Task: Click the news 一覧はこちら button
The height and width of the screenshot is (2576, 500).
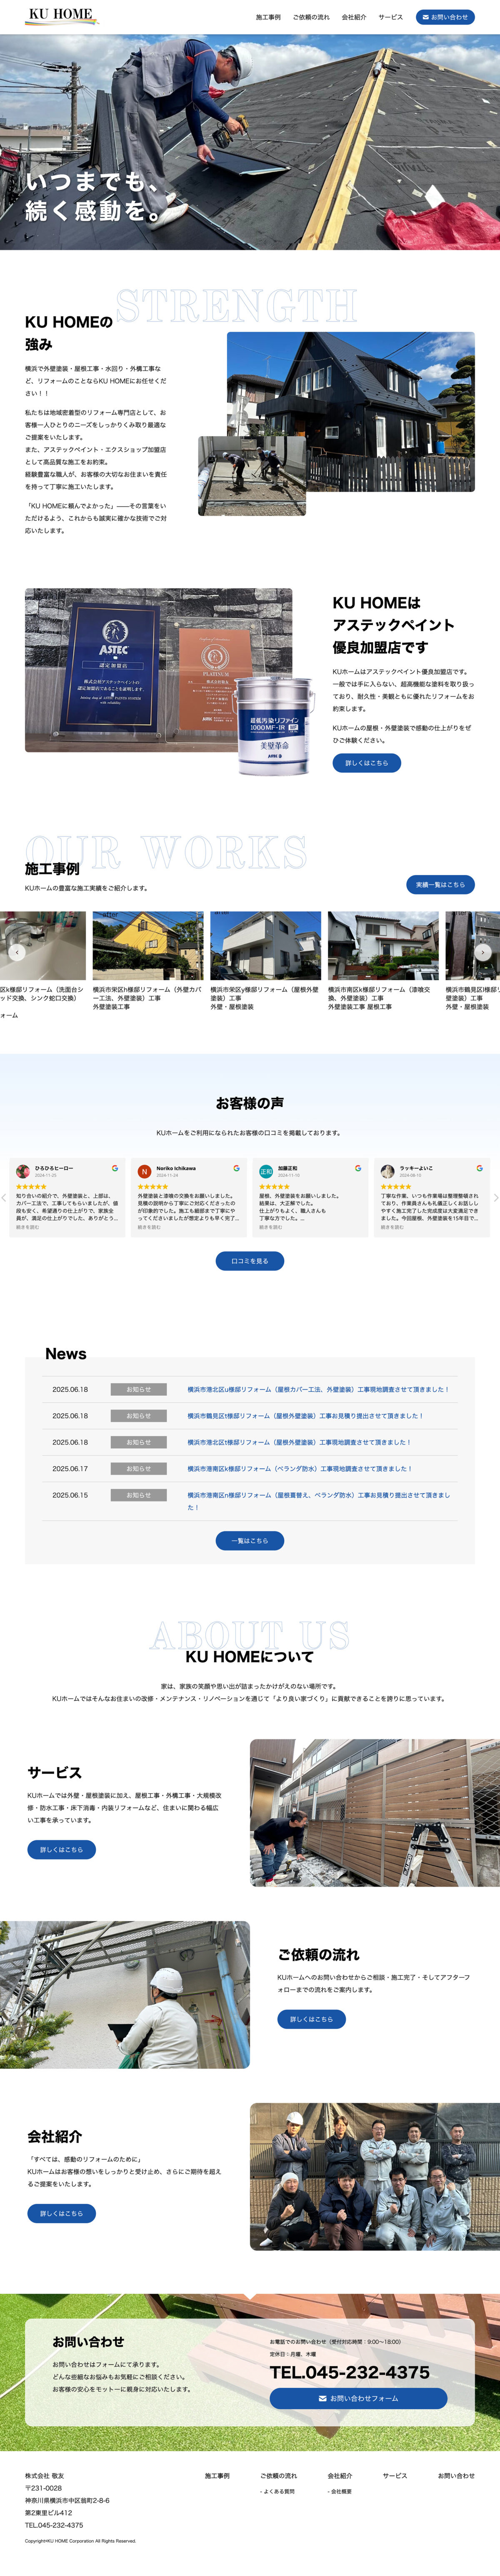Action: click(250, 1541)
